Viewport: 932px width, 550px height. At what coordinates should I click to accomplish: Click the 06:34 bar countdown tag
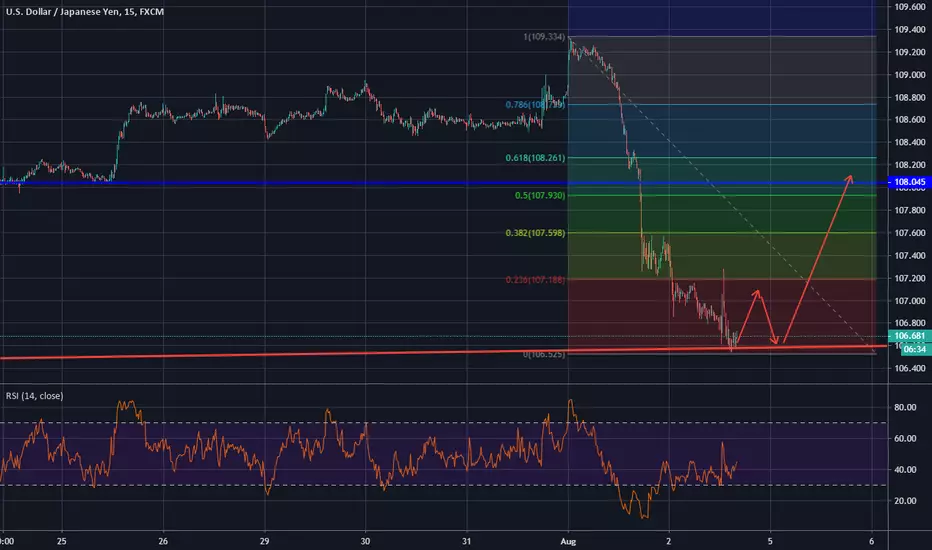pos(915,349)
